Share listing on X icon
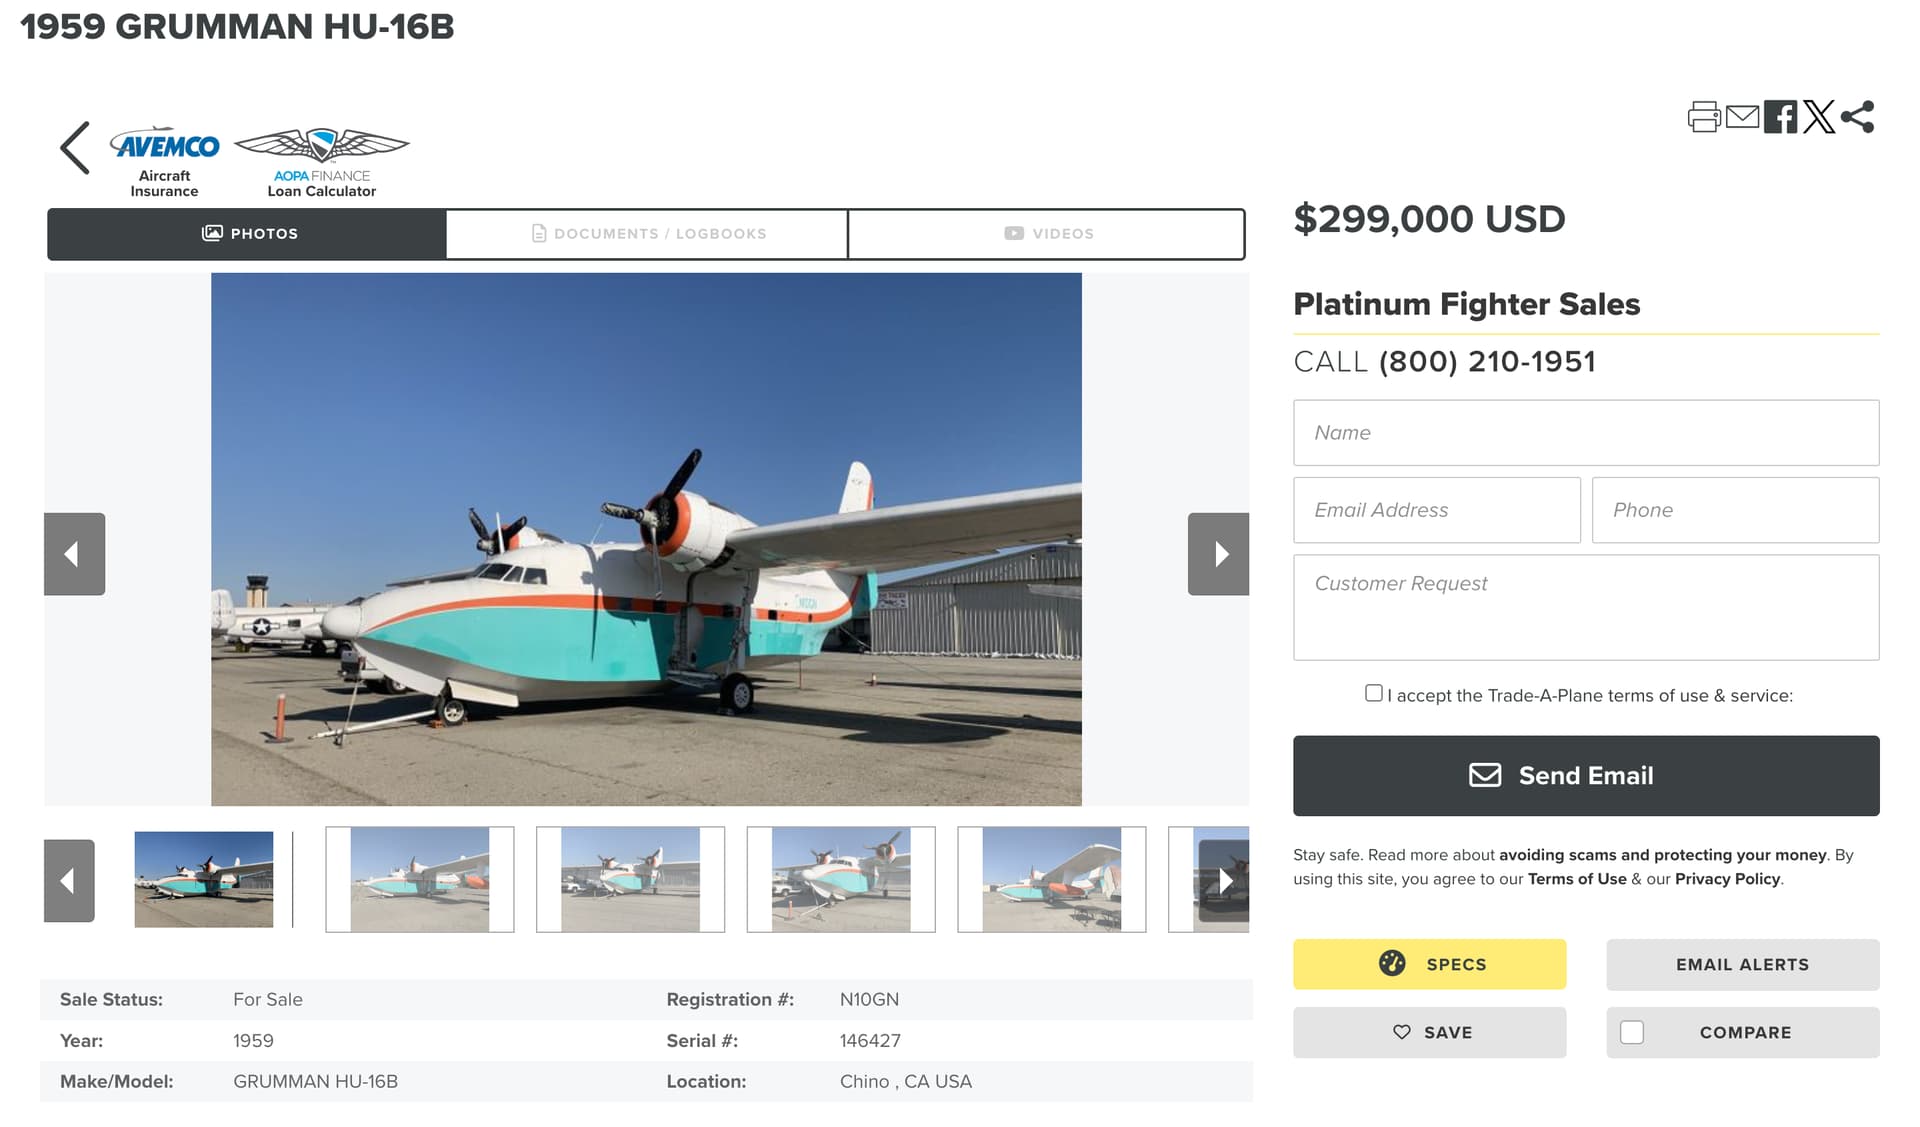This screenshot has height=1127, width=1920. click(x=1819, y=117)
